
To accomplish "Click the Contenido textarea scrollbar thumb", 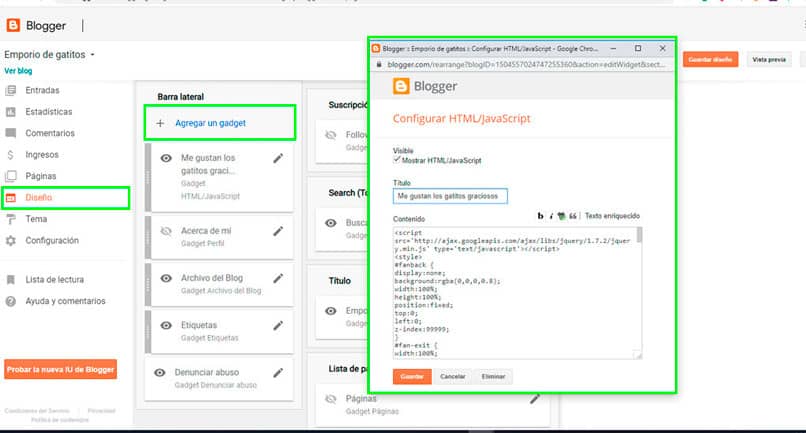I will (639, 234).
